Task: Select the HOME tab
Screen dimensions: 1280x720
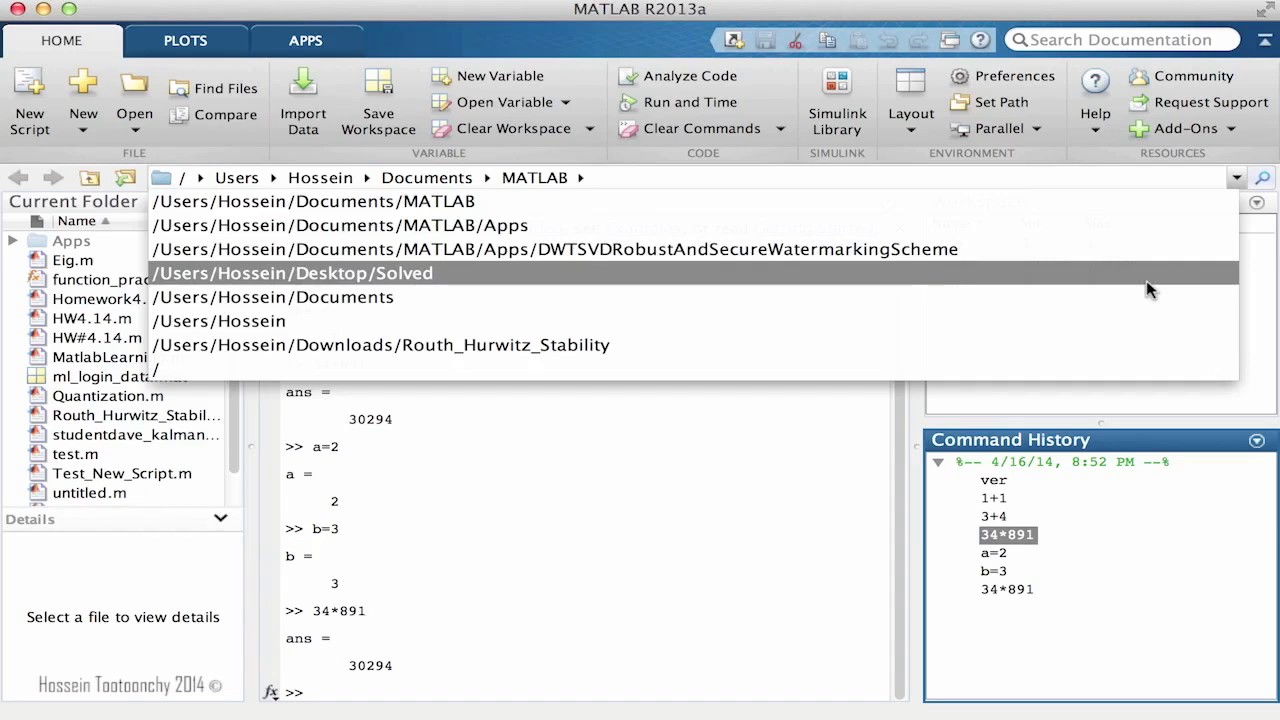Action: point(61,40)
